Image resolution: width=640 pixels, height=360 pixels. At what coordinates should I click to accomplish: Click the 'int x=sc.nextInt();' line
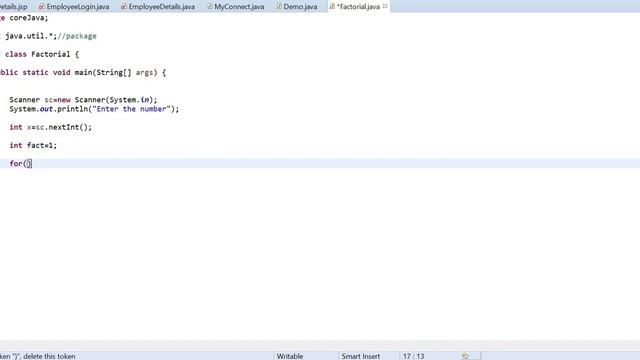tap(51, 127)
